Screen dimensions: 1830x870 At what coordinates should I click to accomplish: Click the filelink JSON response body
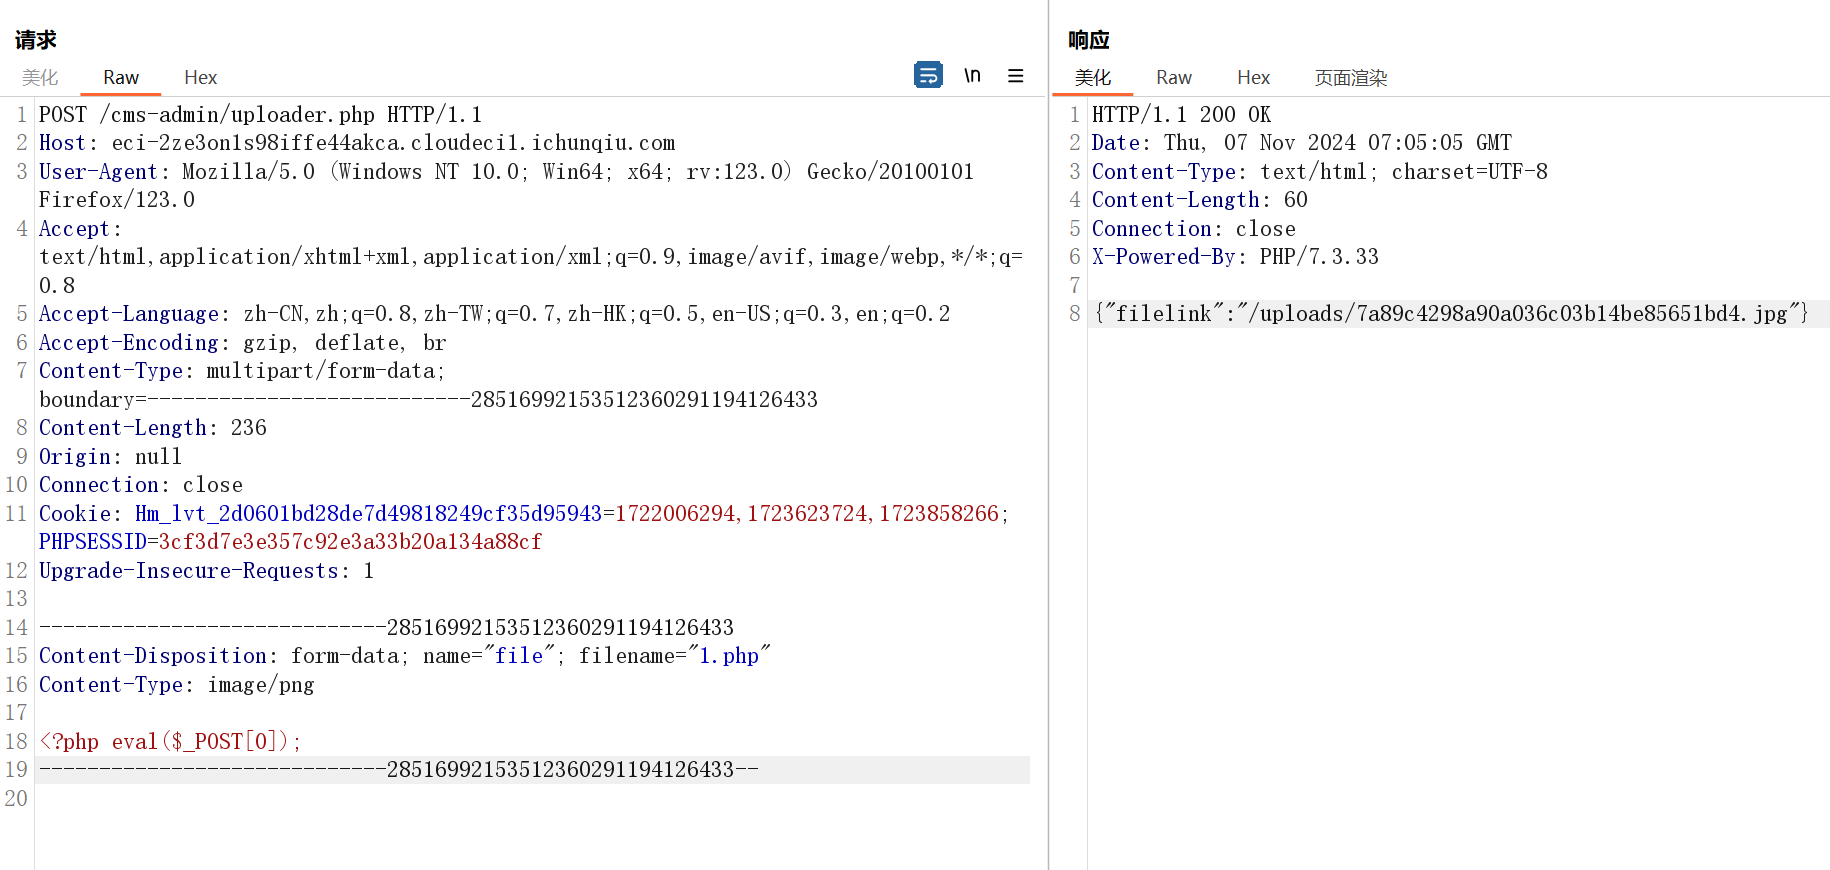[x=1451, y=314]
